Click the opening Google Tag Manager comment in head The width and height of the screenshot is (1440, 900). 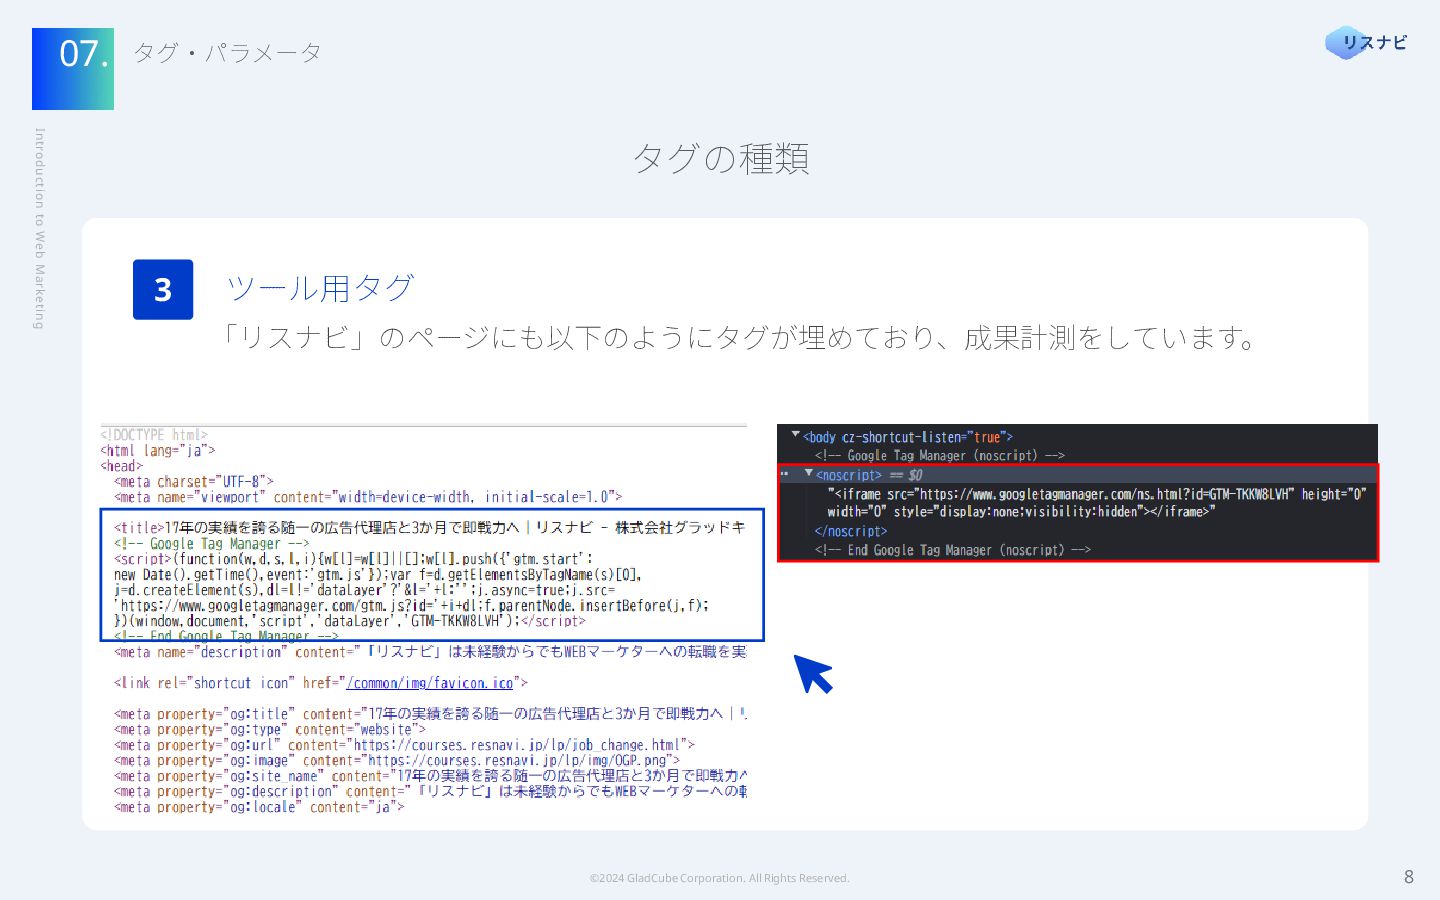tap(212, 544)
